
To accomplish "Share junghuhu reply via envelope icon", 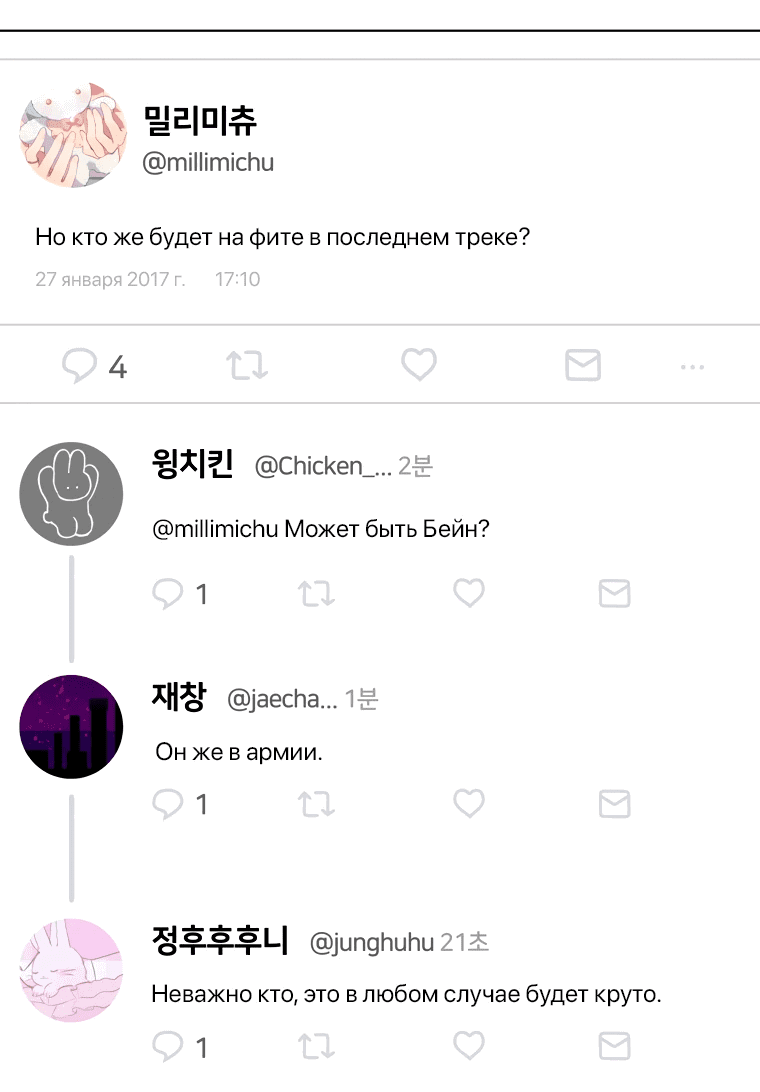I will click(614, 1046).
